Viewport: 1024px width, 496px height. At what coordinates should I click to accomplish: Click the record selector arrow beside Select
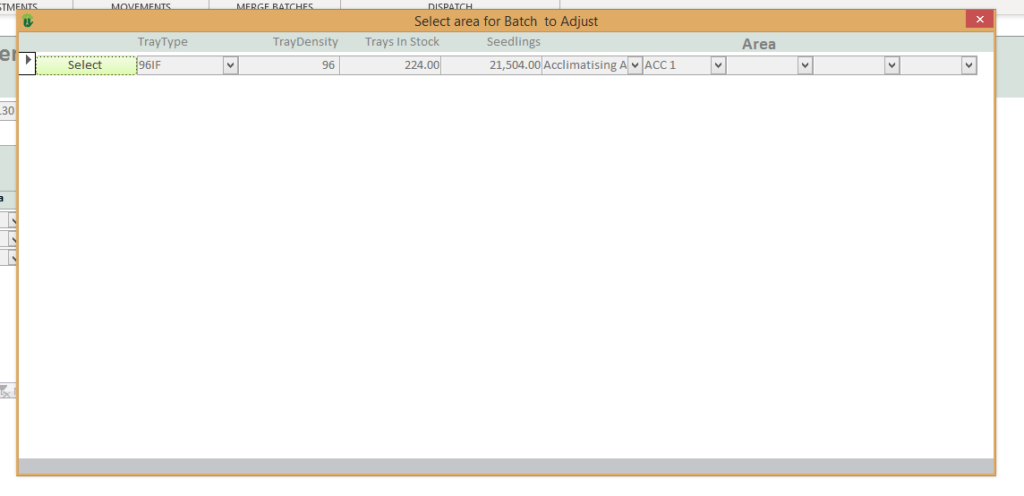point(27,62)
